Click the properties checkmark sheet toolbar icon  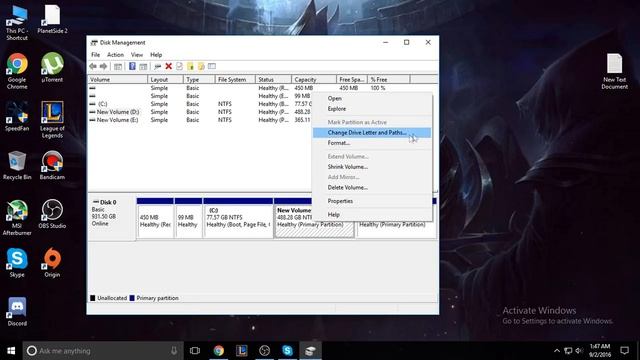click(179, 66)
